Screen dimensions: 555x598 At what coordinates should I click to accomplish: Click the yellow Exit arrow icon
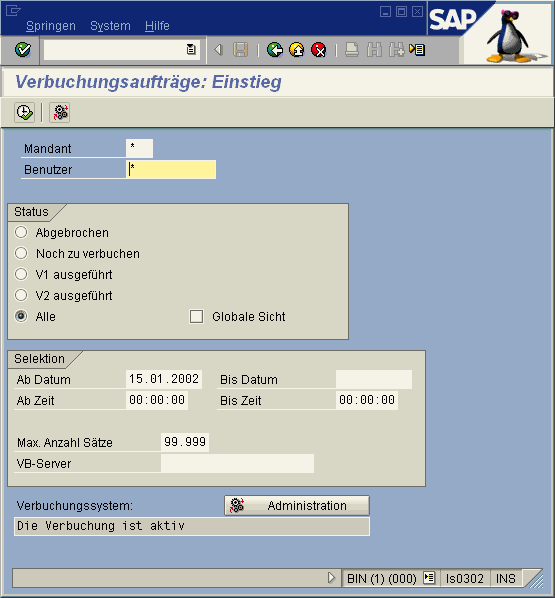point(297,50)
